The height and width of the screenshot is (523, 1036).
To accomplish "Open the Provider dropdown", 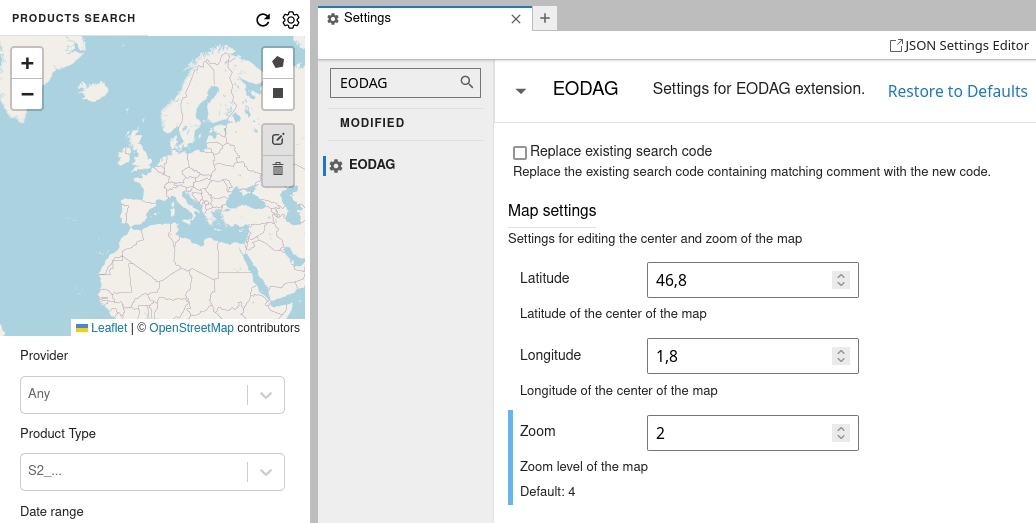I will pos(266,395).
